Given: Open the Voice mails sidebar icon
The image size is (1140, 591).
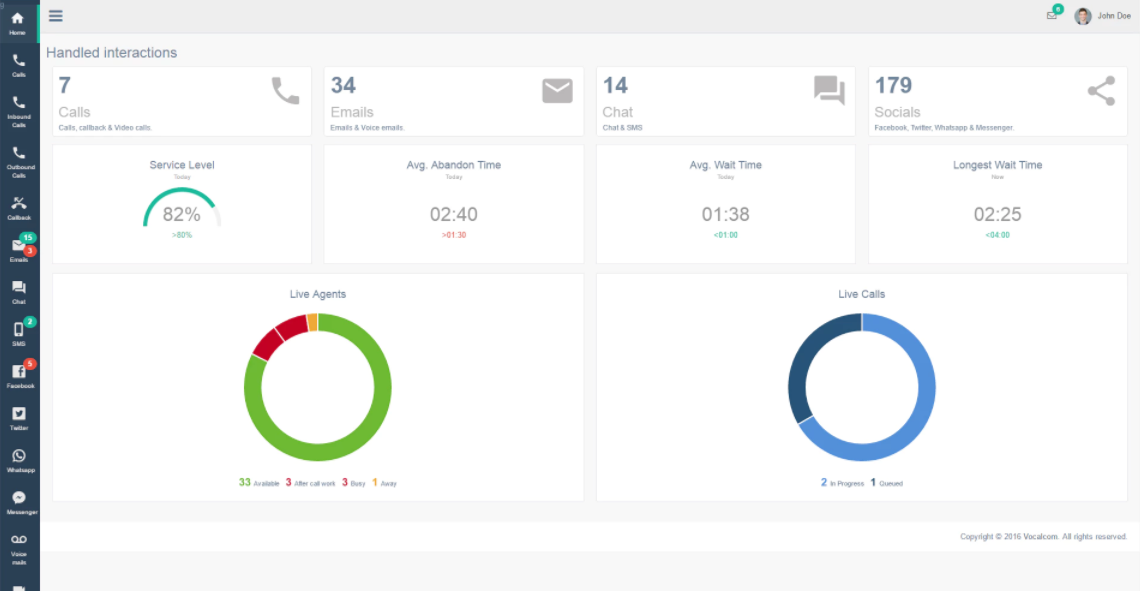Looking at the screenshot, I should (x=19, y=549).
